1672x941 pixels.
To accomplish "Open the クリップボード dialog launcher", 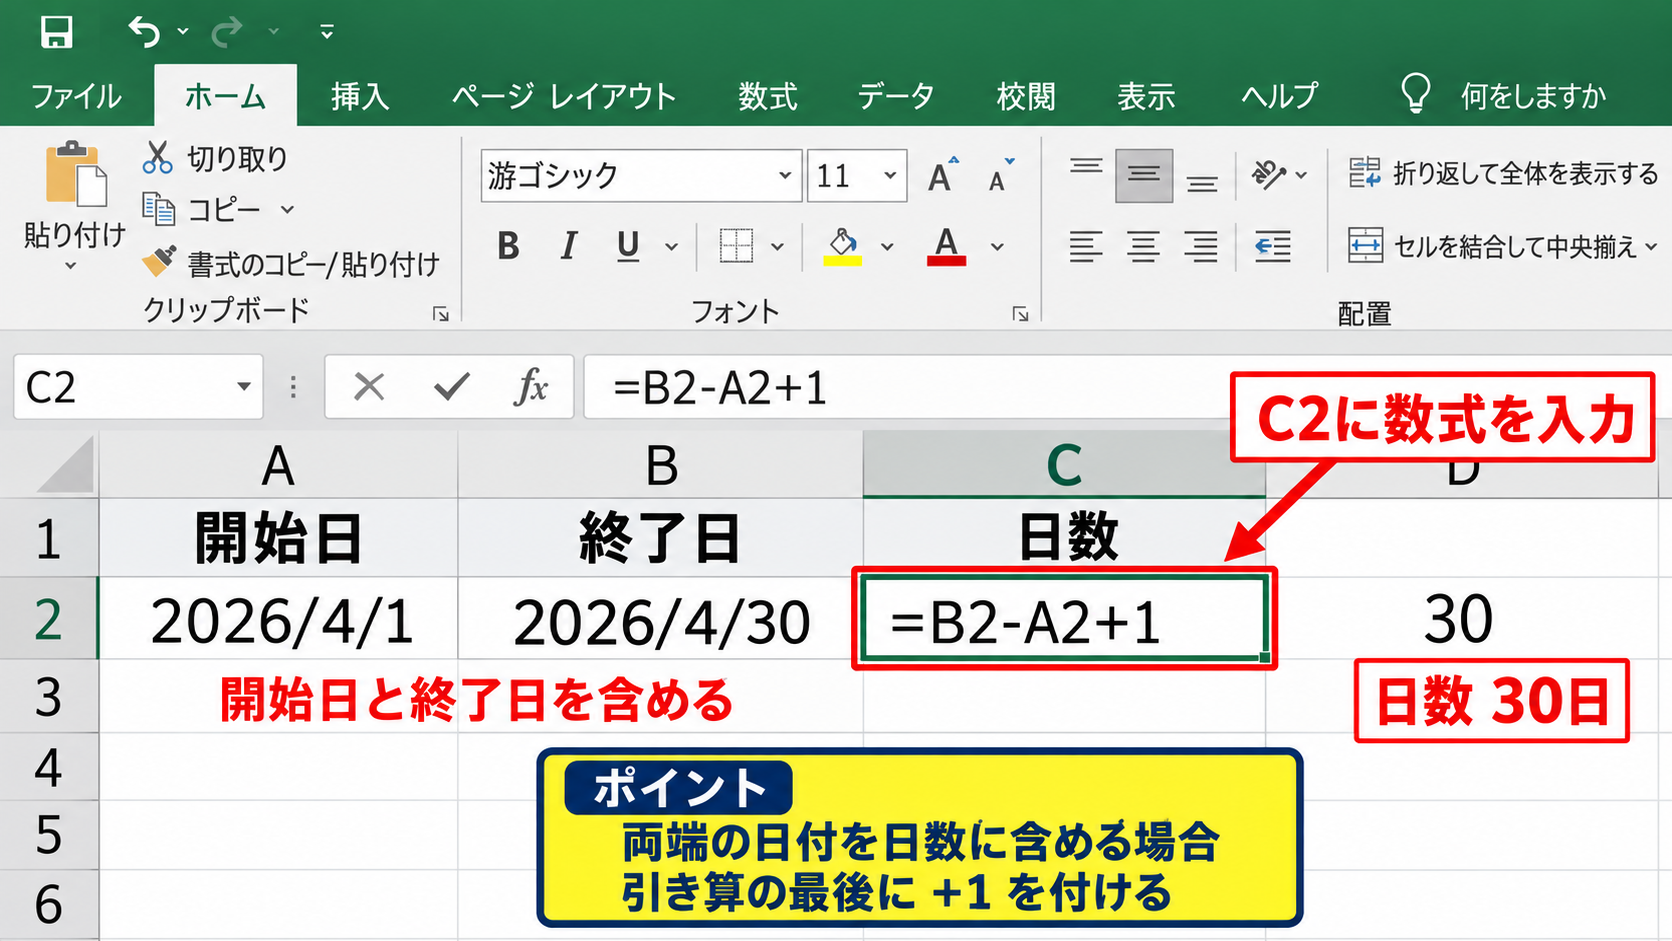I will click(x=441, y=314).
